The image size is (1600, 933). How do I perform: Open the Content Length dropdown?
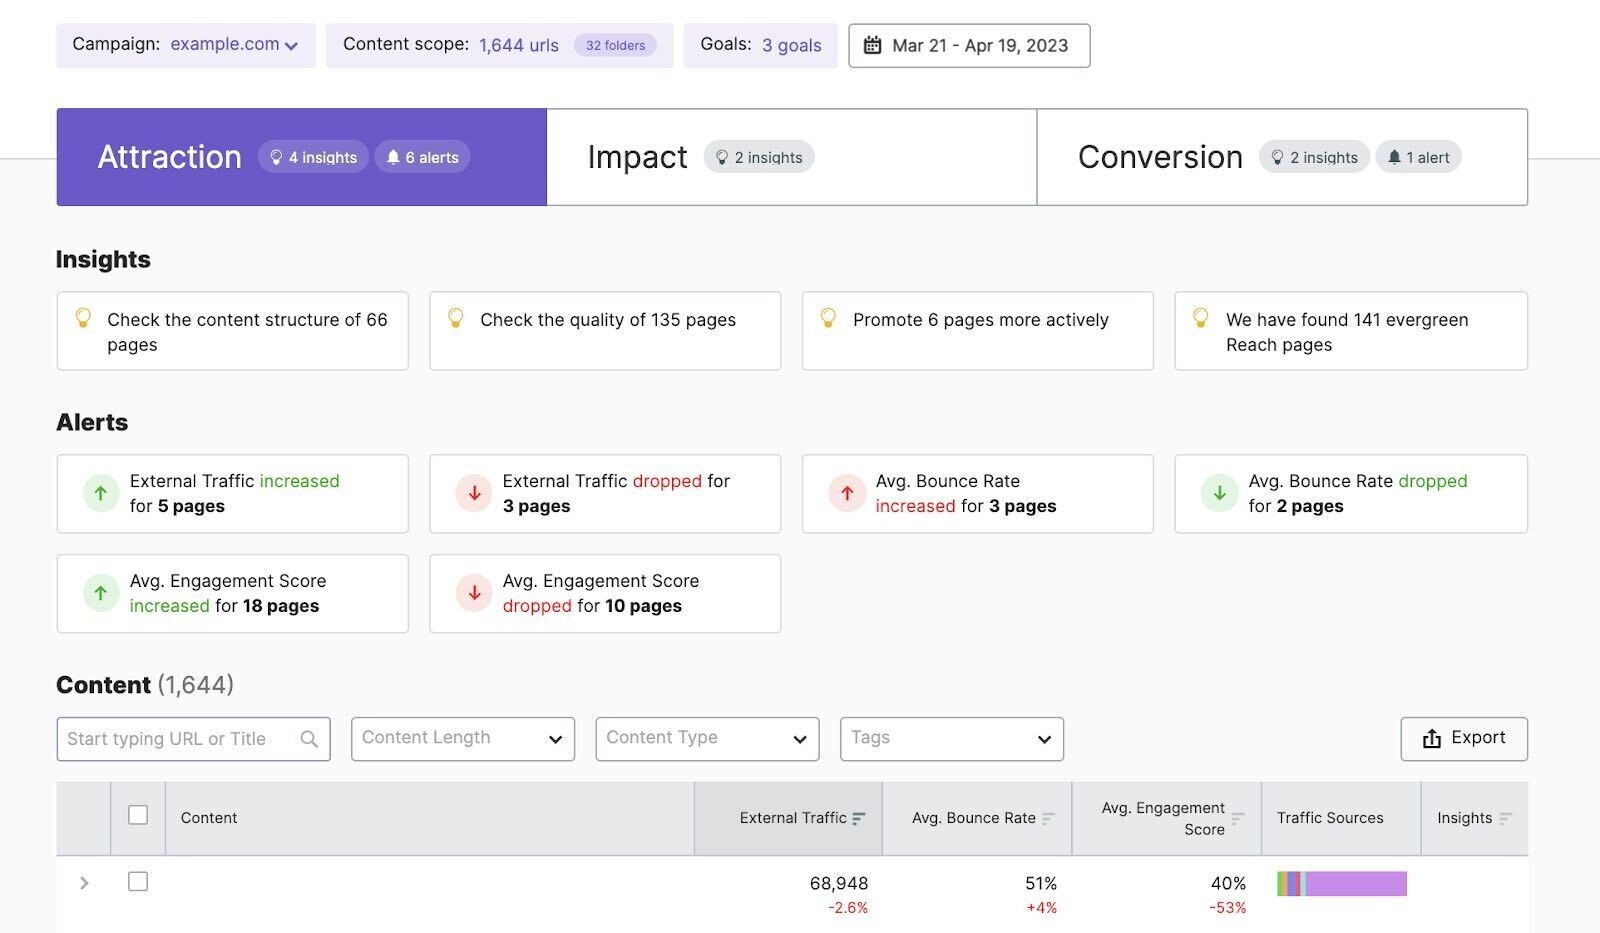tap(461, 738)
